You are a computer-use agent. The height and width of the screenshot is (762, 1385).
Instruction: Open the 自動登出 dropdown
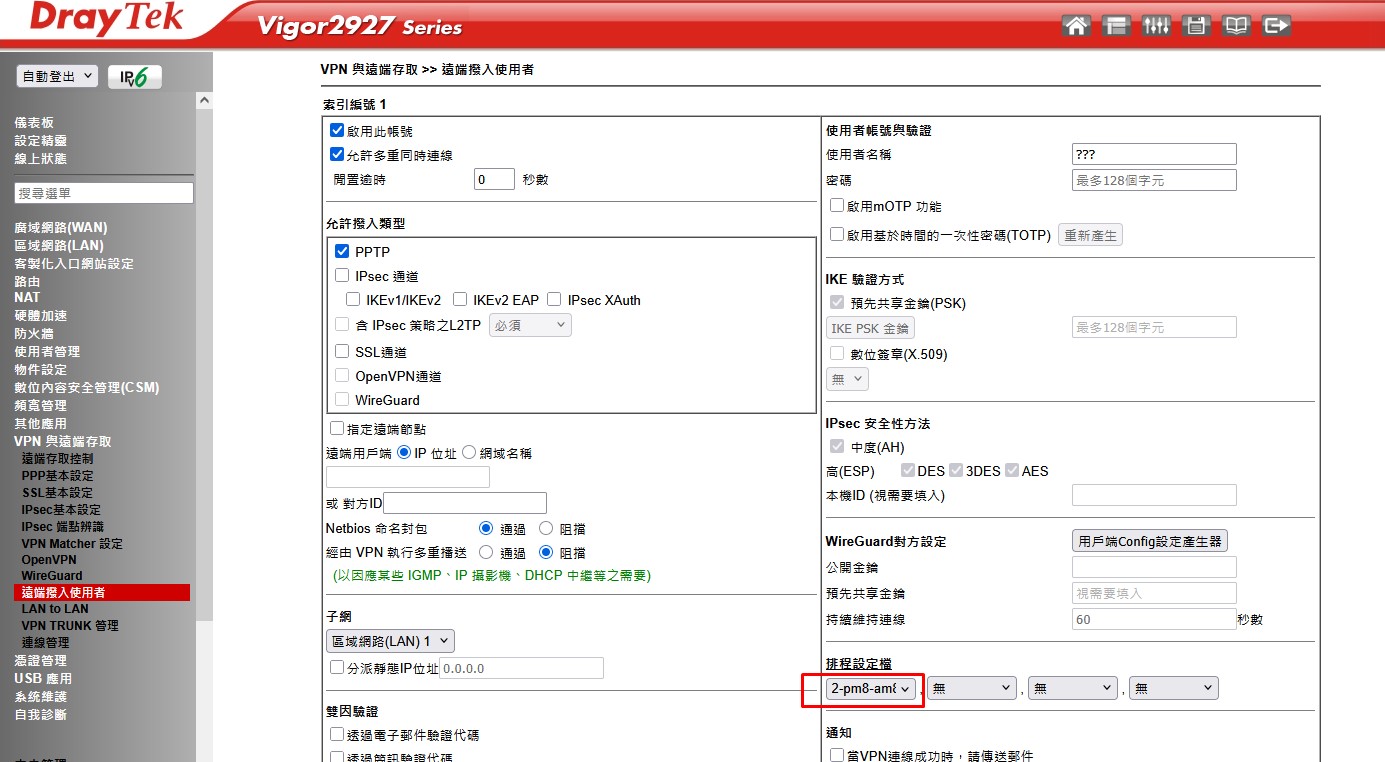click(x=57, y=76)
